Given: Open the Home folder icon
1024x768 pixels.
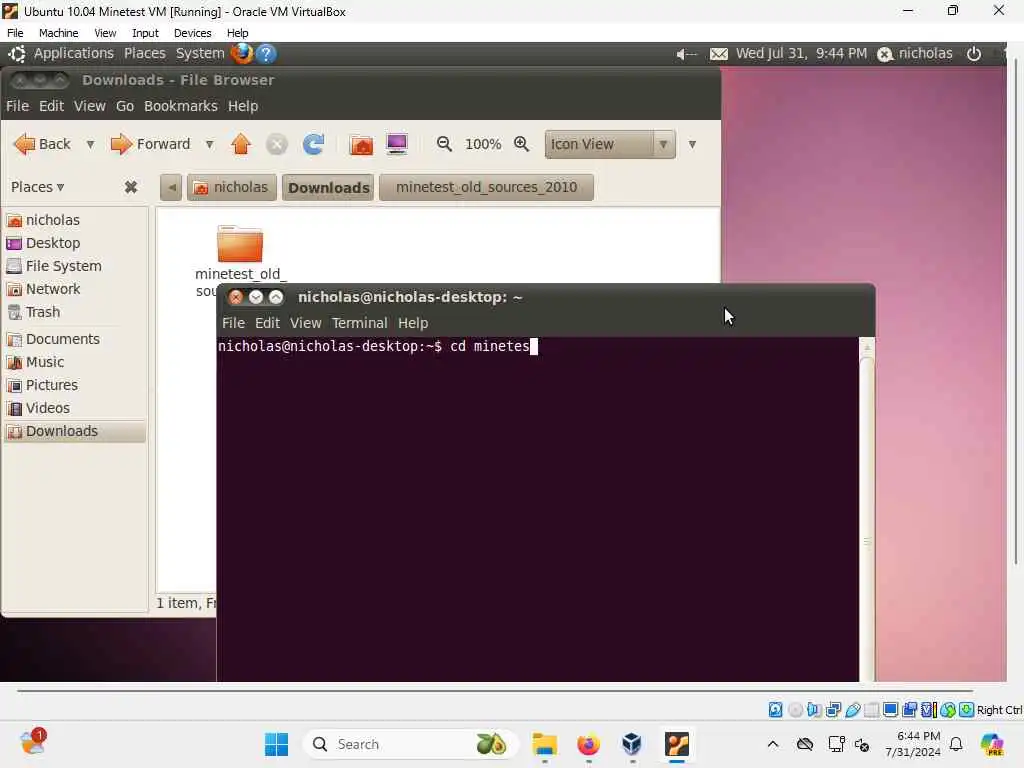Looking at the screenshot, I should point(361,144).
